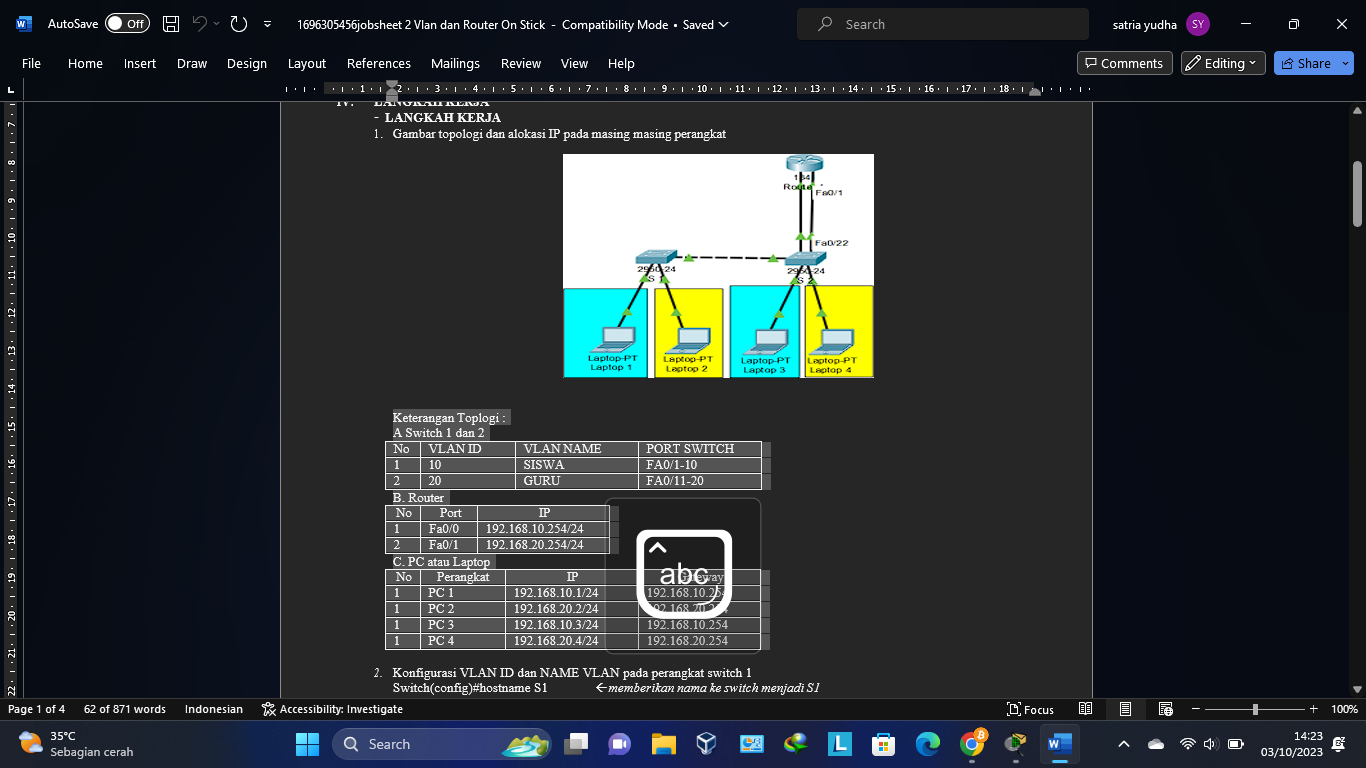Open the References tab
The width and height of the screenshot is (1366, 768).
[x=379, y=63]
